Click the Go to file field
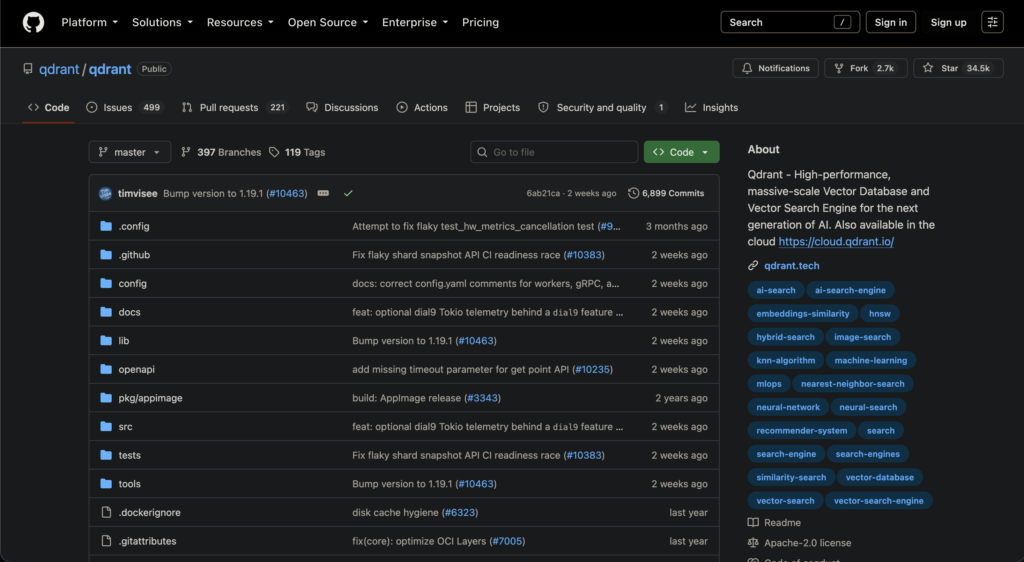 pos(554,152)
